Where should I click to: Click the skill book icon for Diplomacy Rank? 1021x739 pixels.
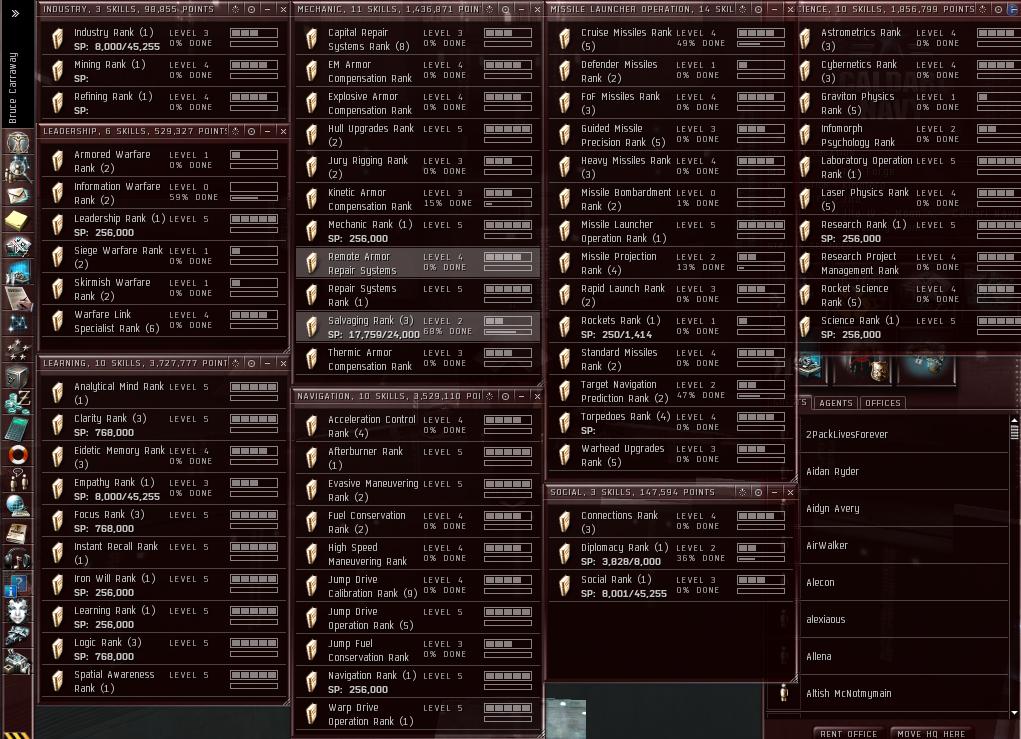(x=565, y=554)
